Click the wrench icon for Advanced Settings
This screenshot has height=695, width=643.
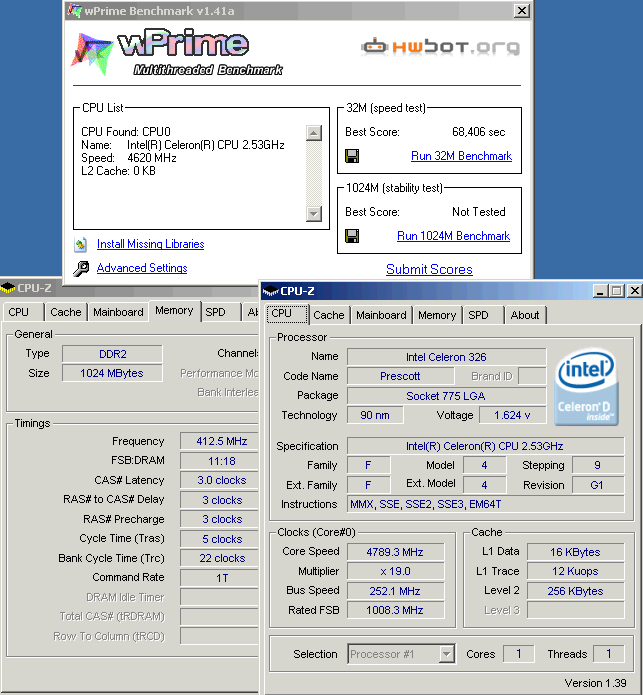[81, 268]
